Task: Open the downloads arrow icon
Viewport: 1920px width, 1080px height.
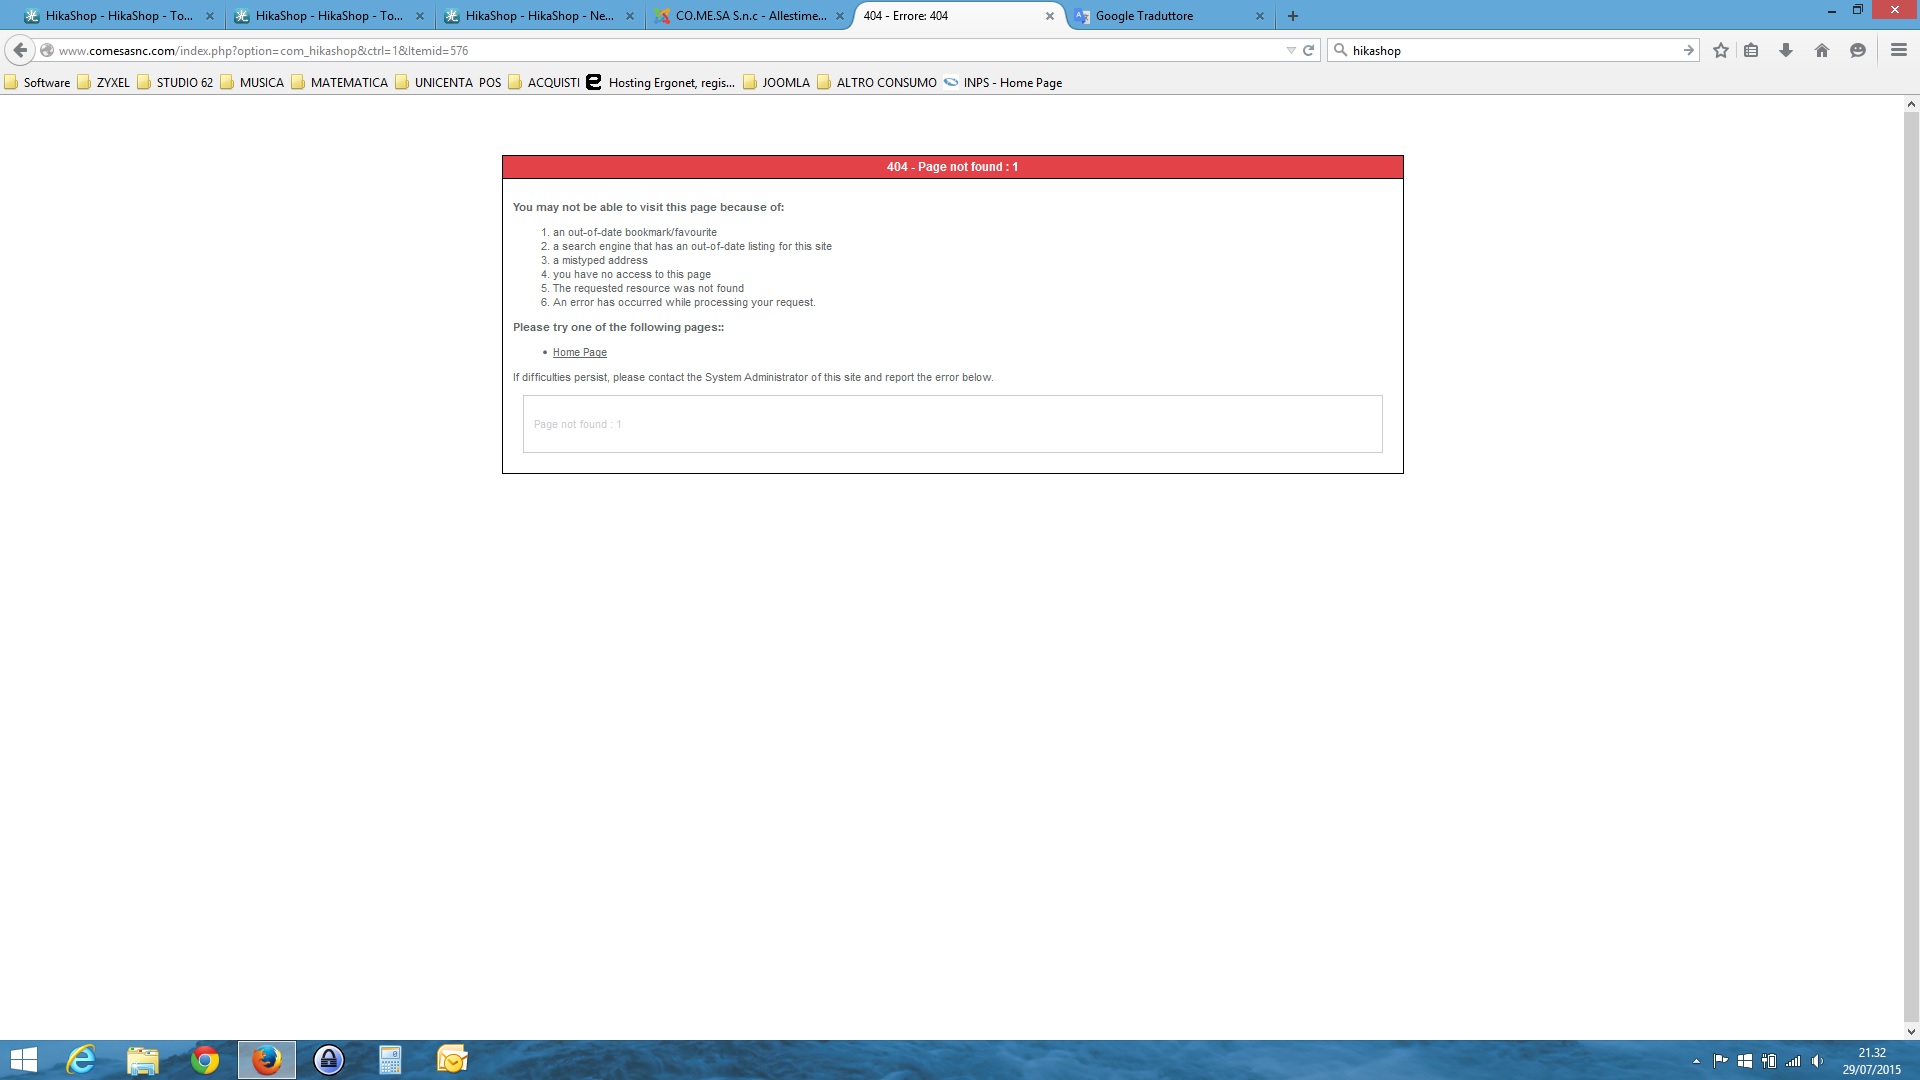Action: [x=1786, y=50]
